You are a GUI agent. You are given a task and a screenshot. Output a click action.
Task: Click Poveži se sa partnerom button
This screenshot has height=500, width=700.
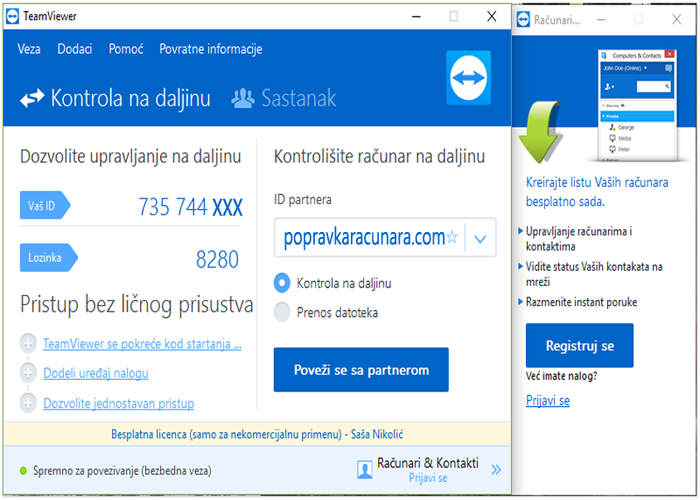click(x=361, y=370)
